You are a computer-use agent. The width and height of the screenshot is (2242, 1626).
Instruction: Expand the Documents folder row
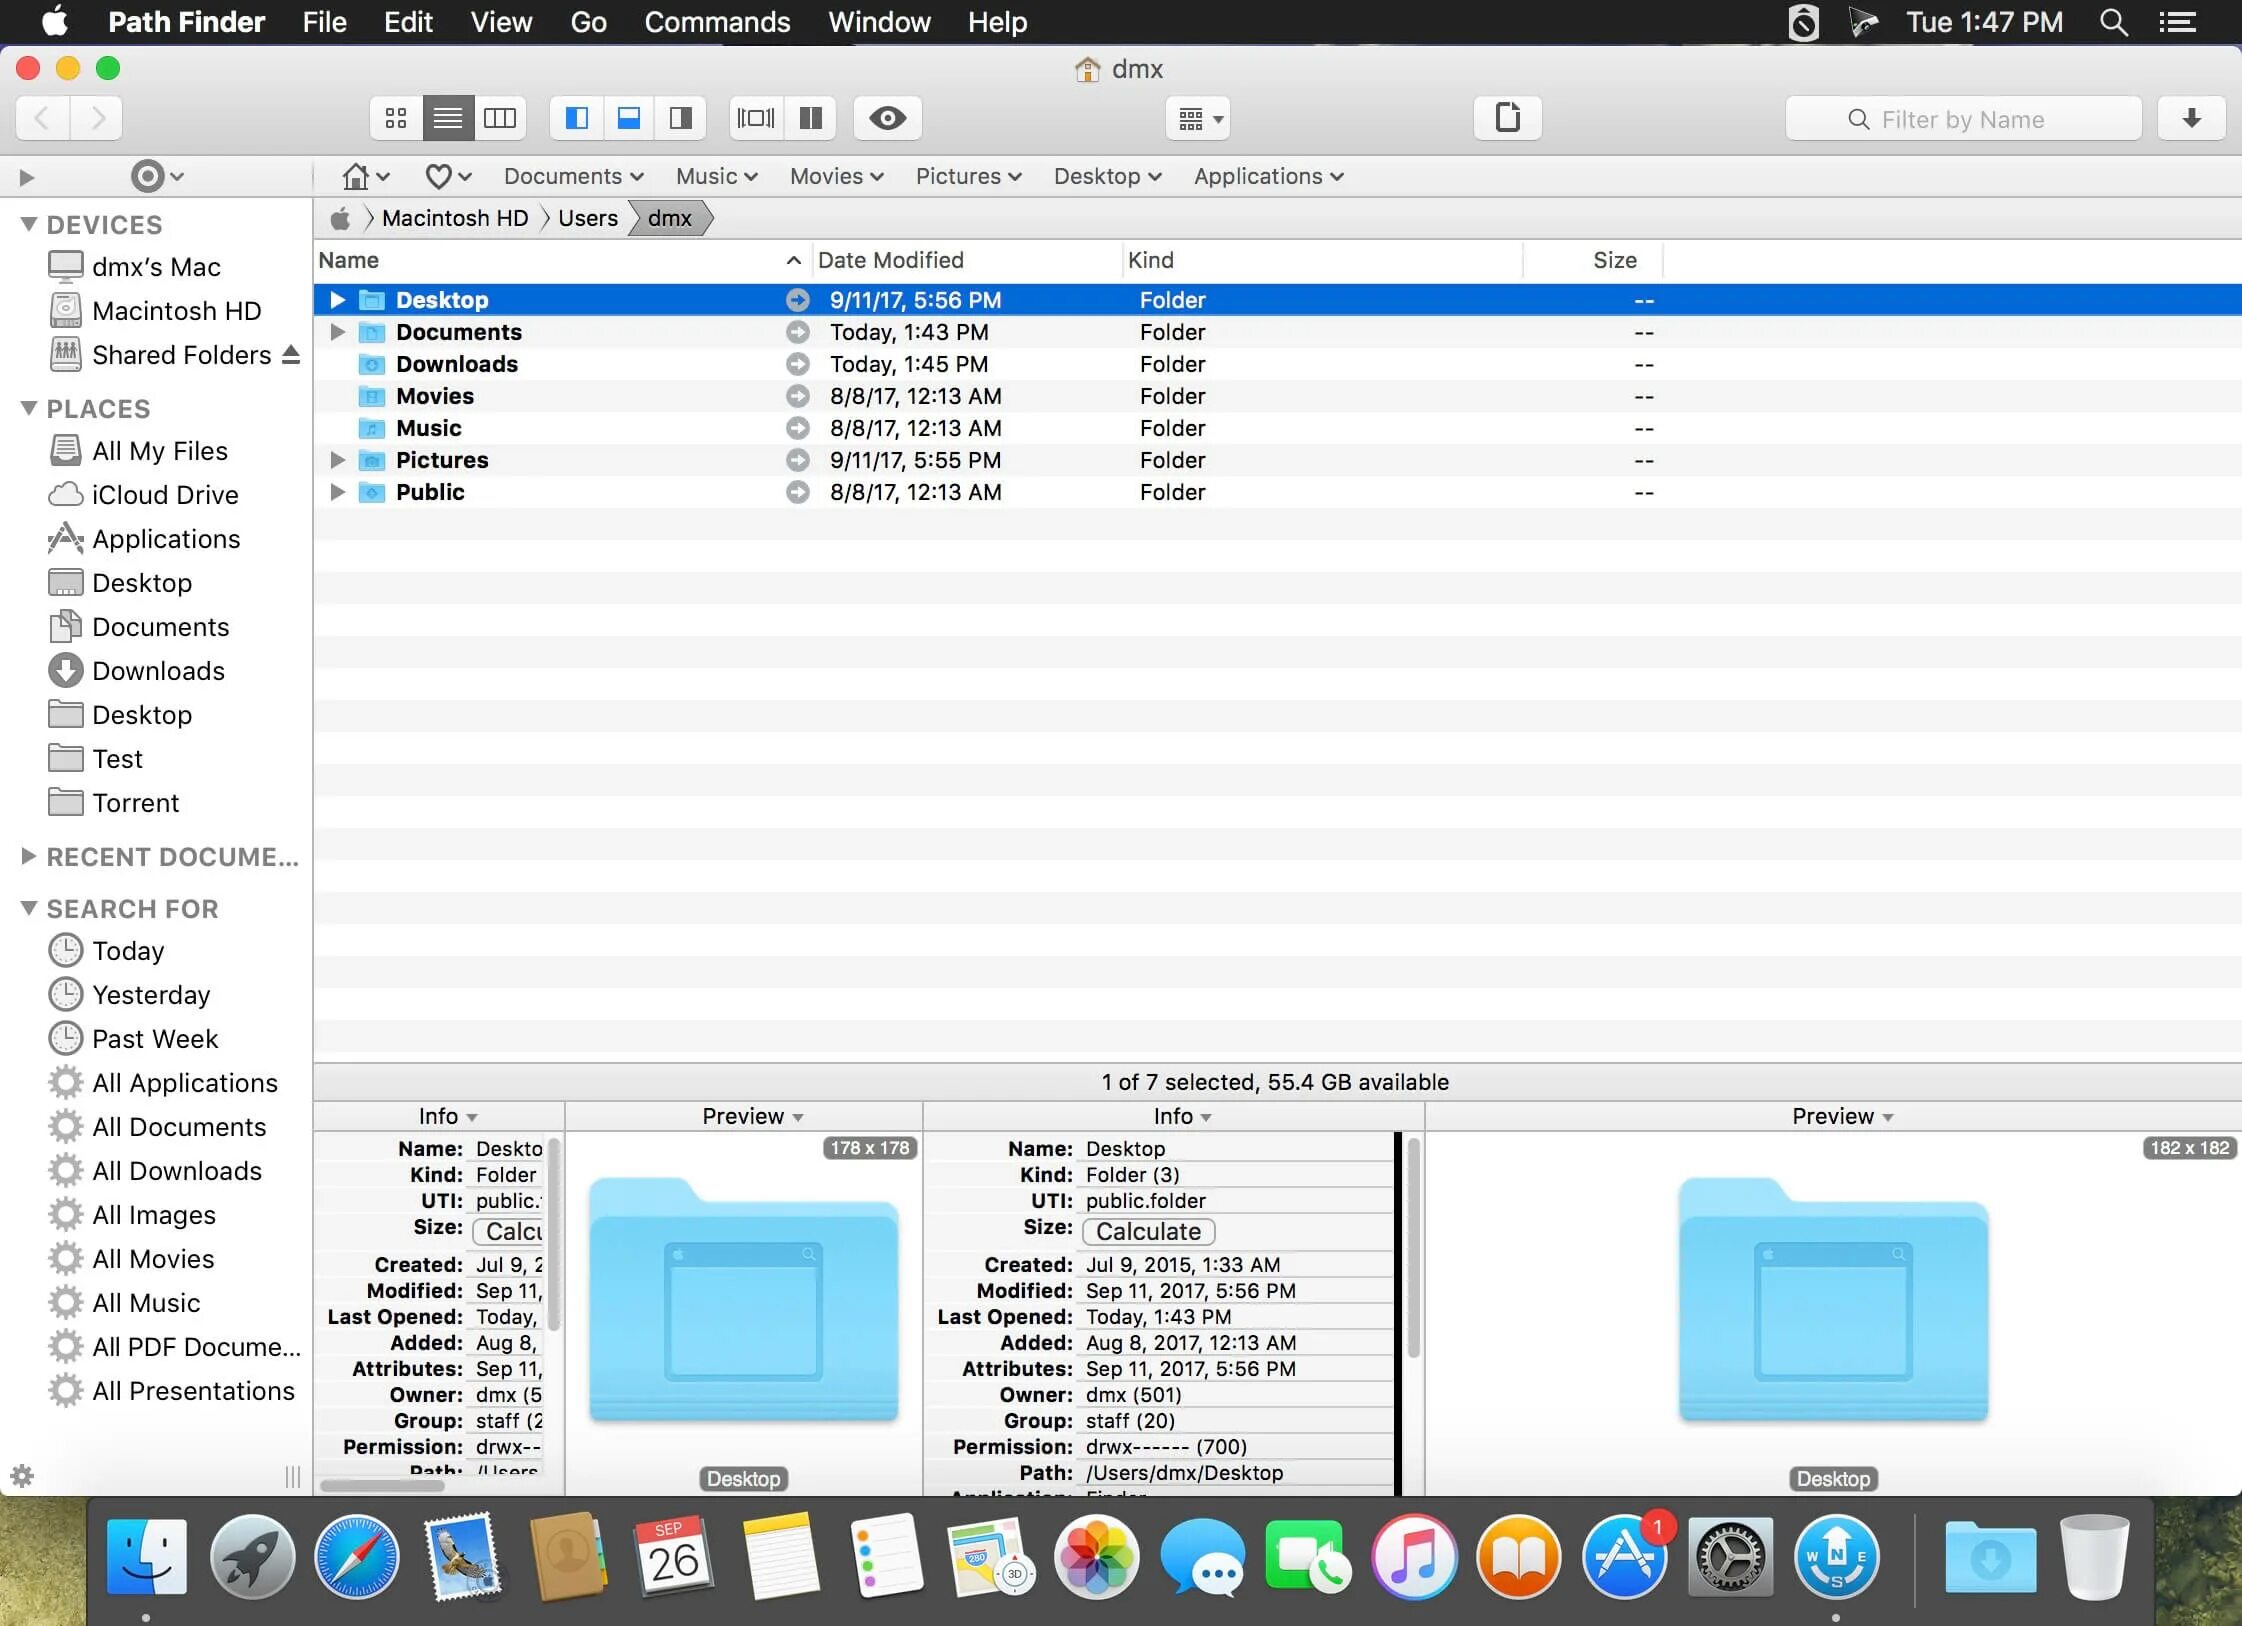(x=338, y=332)
